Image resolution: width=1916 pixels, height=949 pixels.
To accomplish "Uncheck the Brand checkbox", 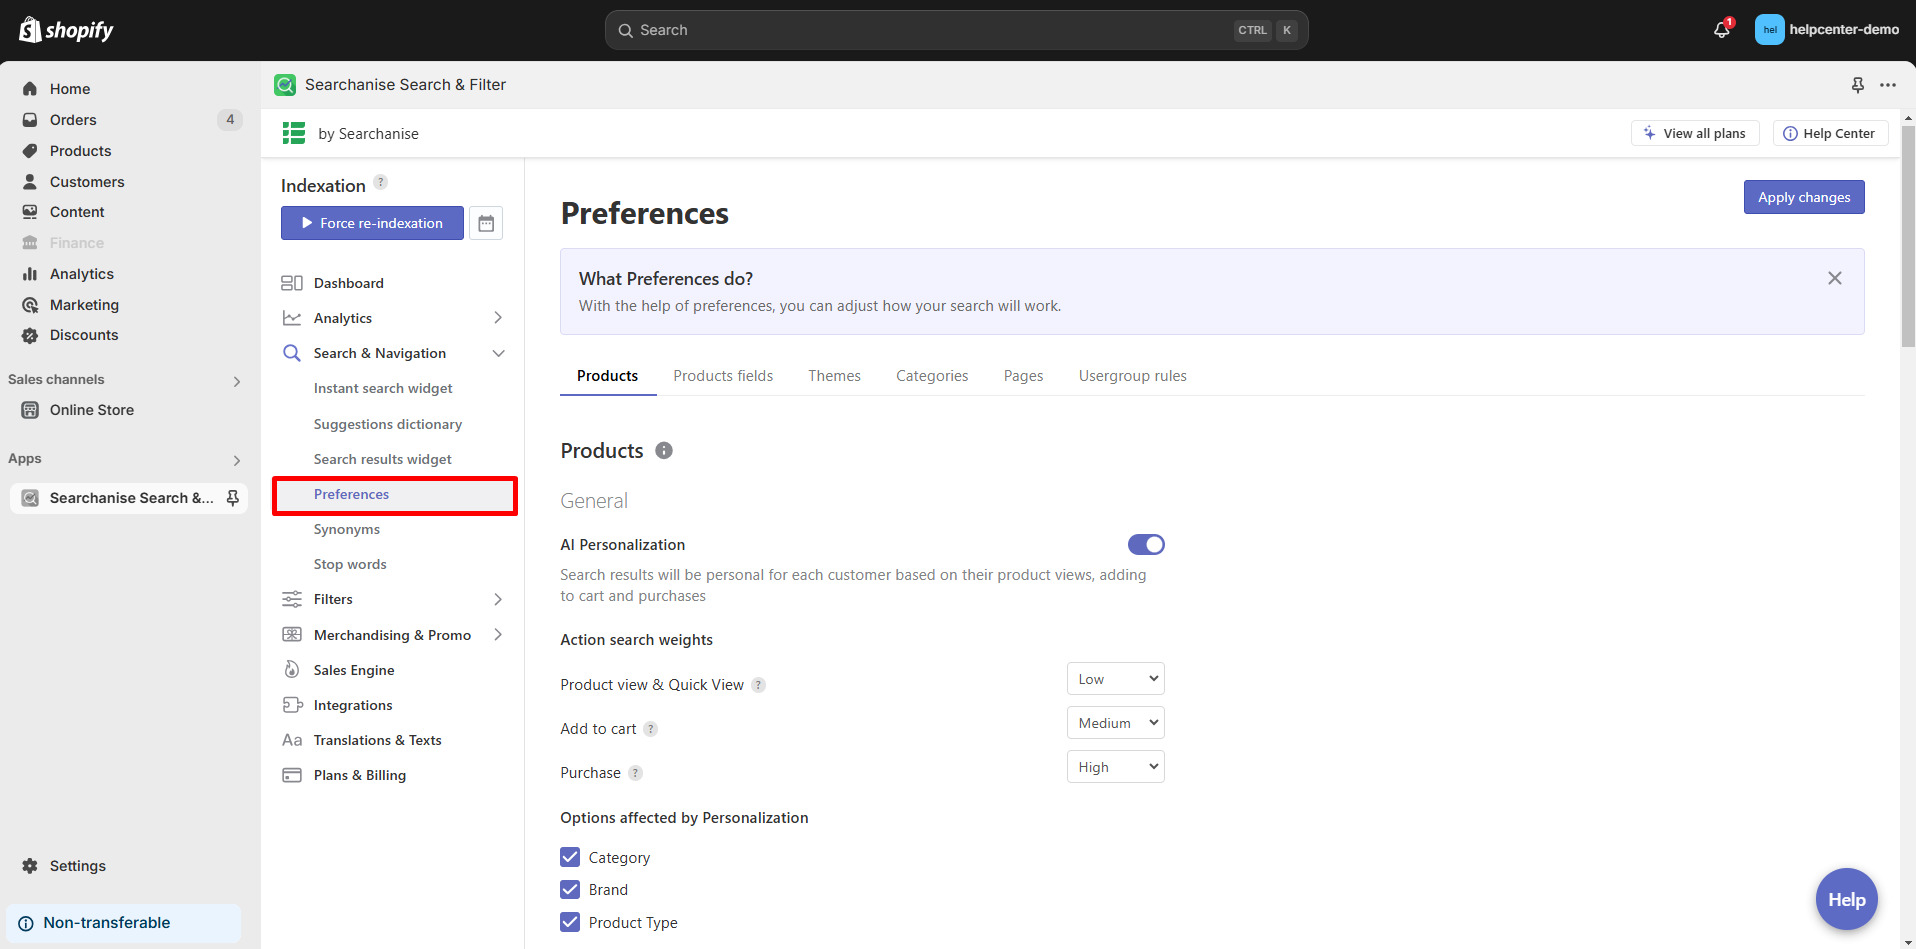I will pyautogui.click(x=570, y=889).
